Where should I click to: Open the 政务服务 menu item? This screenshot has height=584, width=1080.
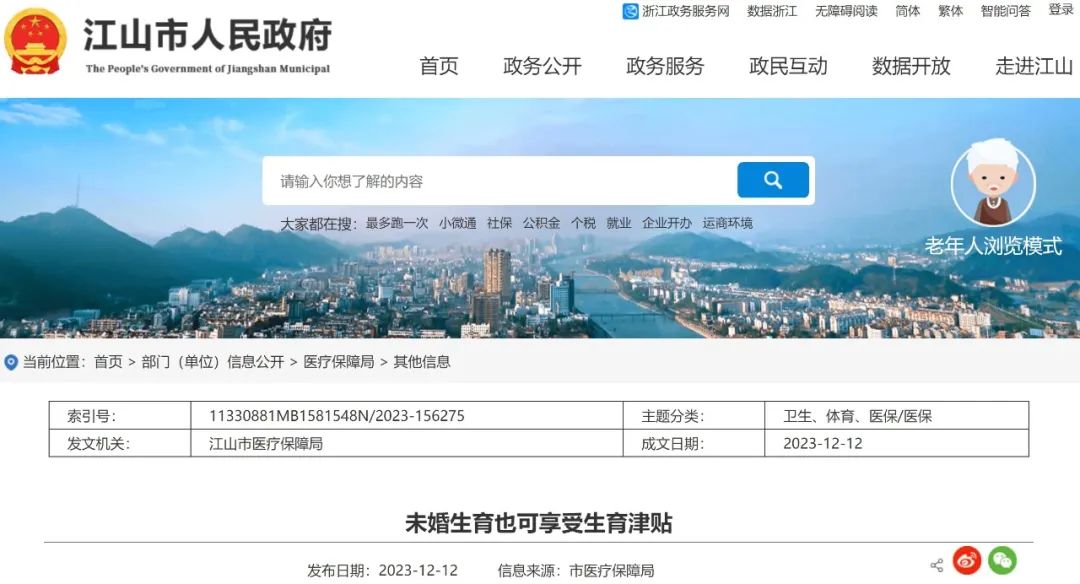665,66
